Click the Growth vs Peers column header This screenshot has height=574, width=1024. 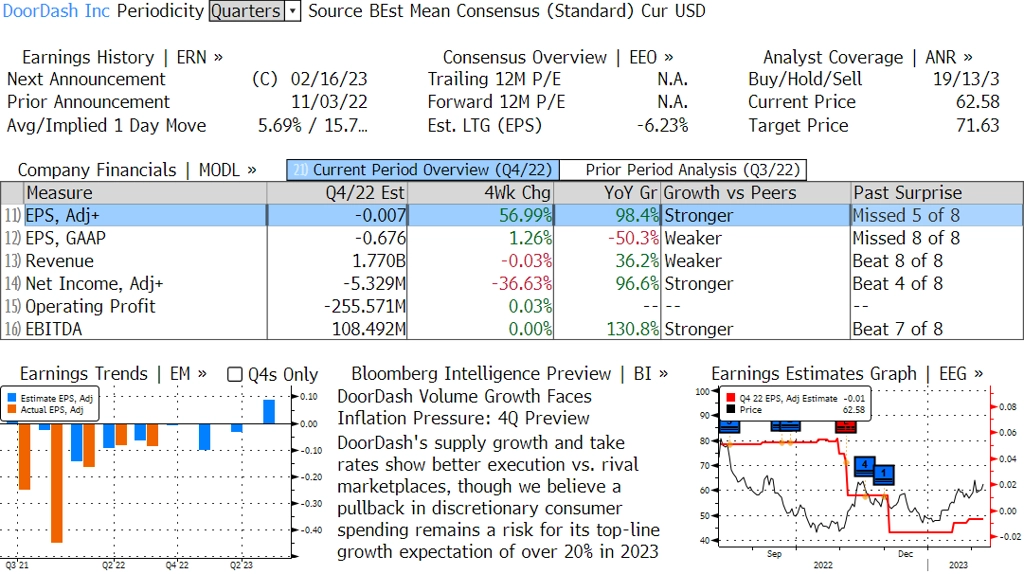click(x=756, y=193)
